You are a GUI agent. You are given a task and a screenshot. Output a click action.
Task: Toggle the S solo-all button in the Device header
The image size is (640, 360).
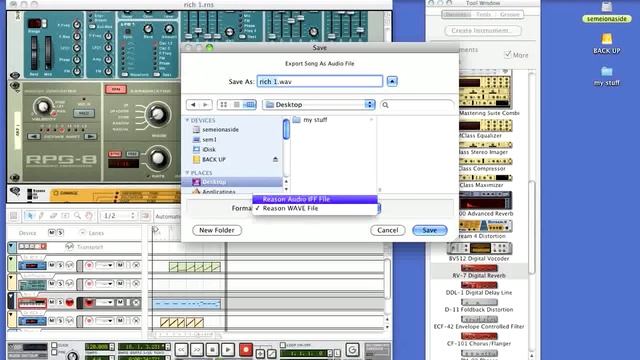(60, 233)
